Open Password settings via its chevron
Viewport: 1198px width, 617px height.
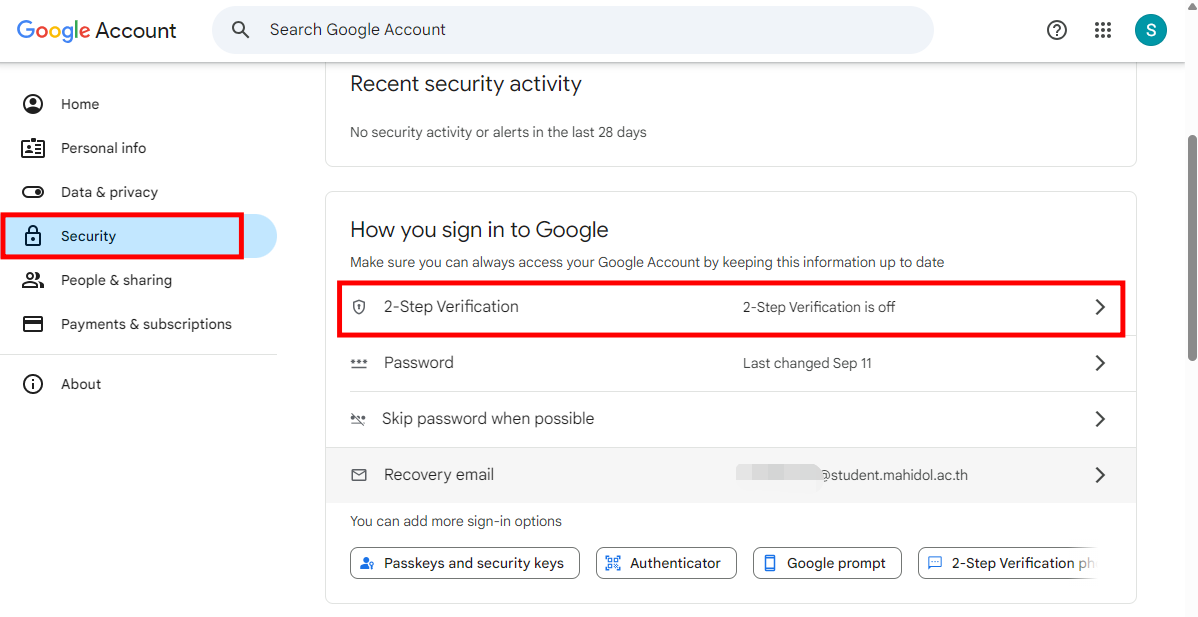pos(1100,363)
